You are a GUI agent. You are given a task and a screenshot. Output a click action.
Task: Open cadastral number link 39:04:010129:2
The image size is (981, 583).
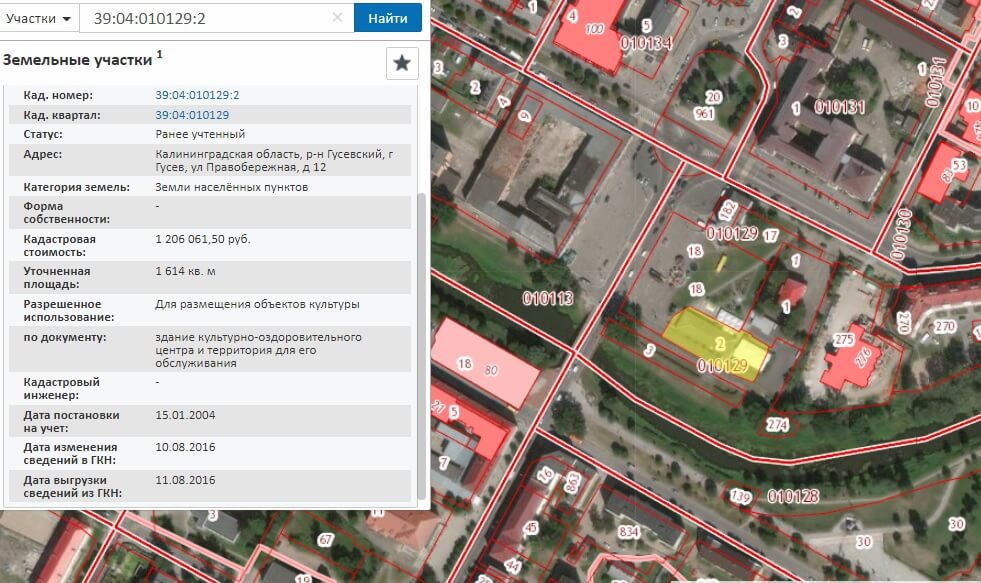197,95
